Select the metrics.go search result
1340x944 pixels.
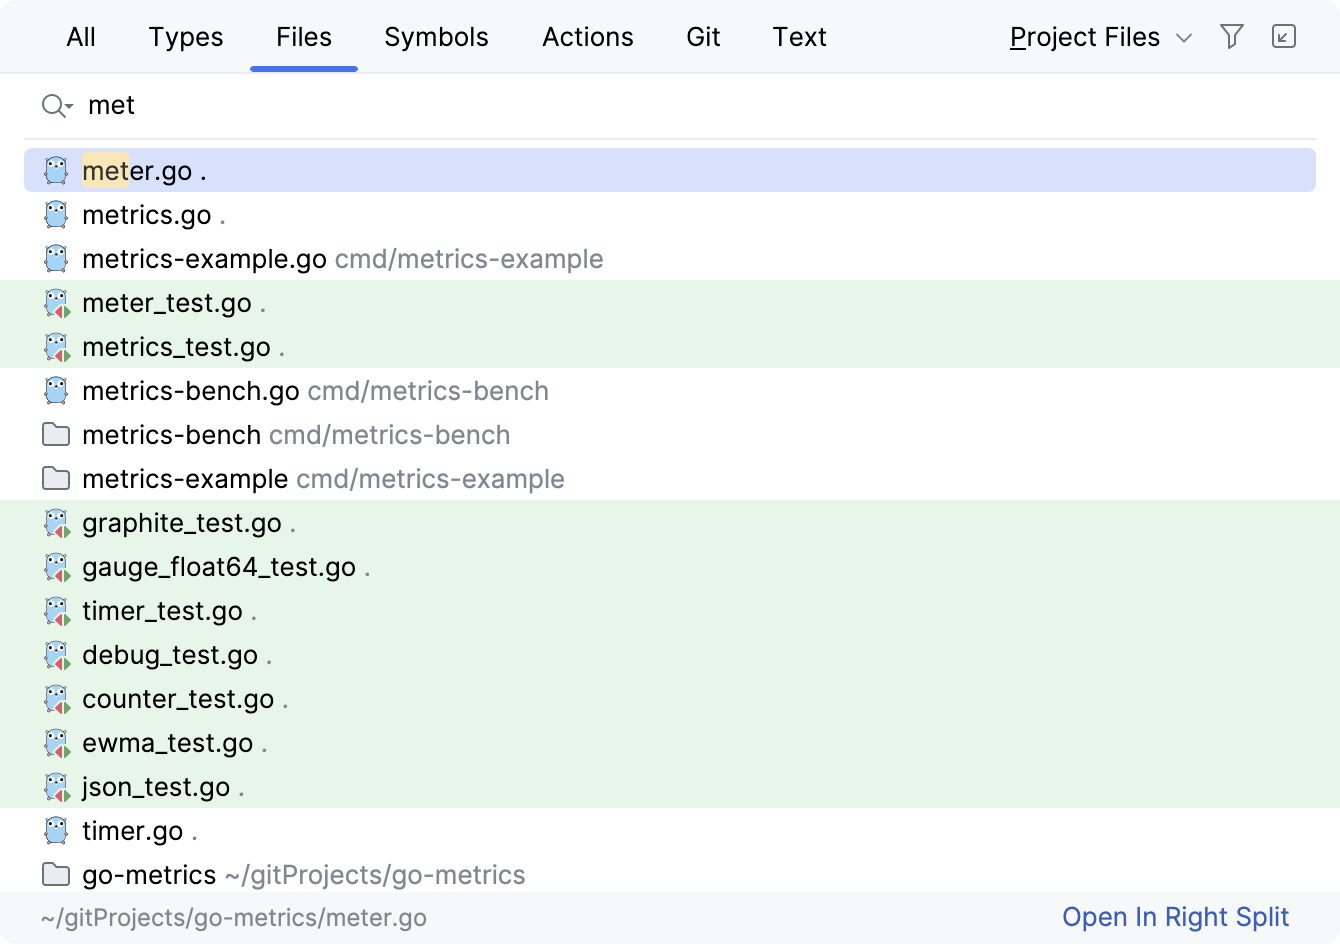(x=148, y=214)
